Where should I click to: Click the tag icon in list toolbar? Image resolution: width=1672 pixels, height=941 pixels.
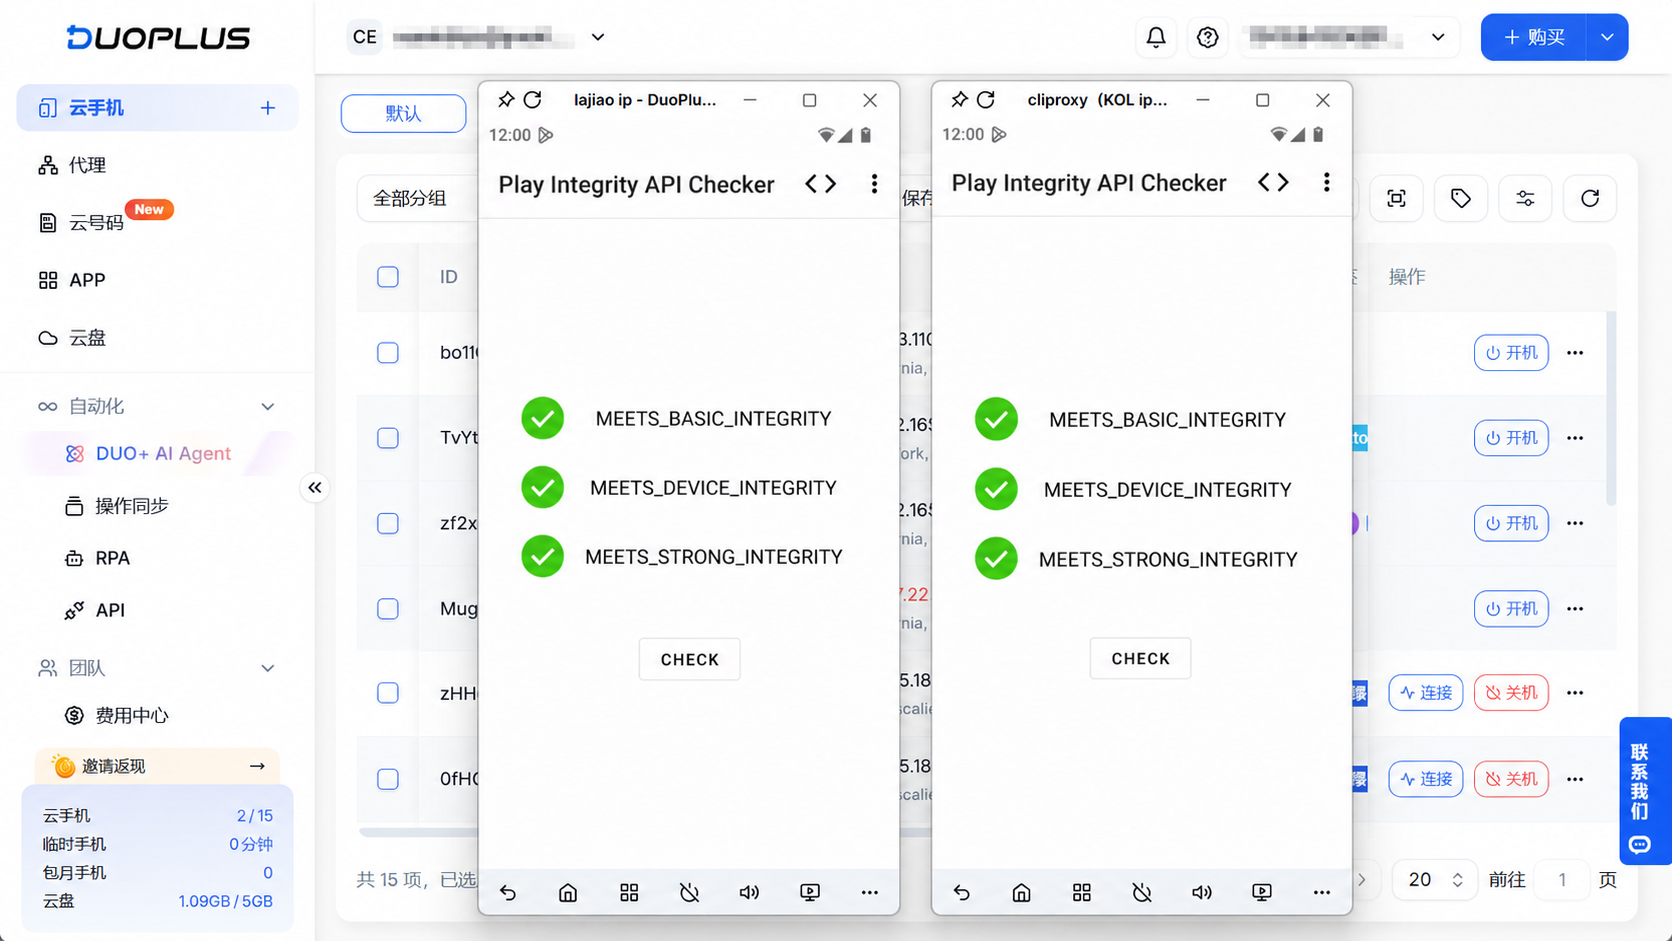(1461, 198)
